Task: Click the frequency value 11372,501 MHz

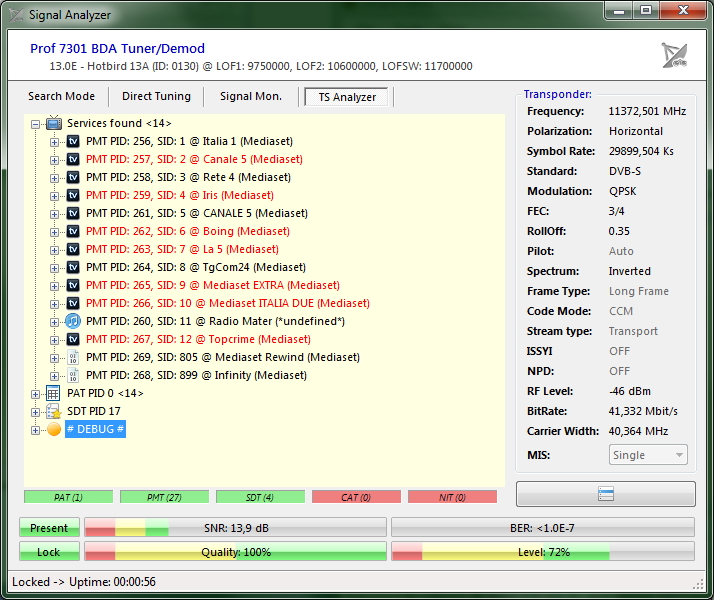Action: click(647, 111)
